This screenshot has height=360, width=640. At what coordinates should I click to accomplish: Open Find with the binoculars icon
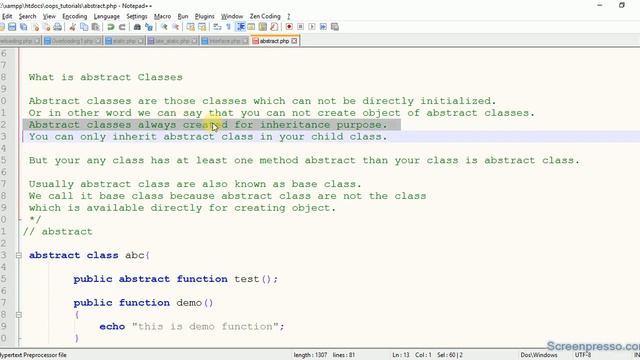pos(137,27)
